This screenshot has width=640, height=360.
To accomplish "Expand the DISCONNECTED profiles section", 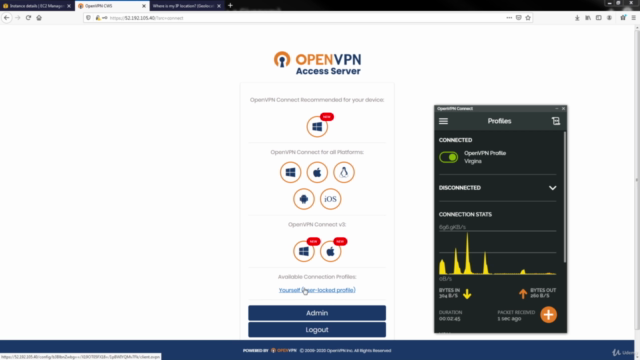I will pyautogui.click(x=552, y=188).
